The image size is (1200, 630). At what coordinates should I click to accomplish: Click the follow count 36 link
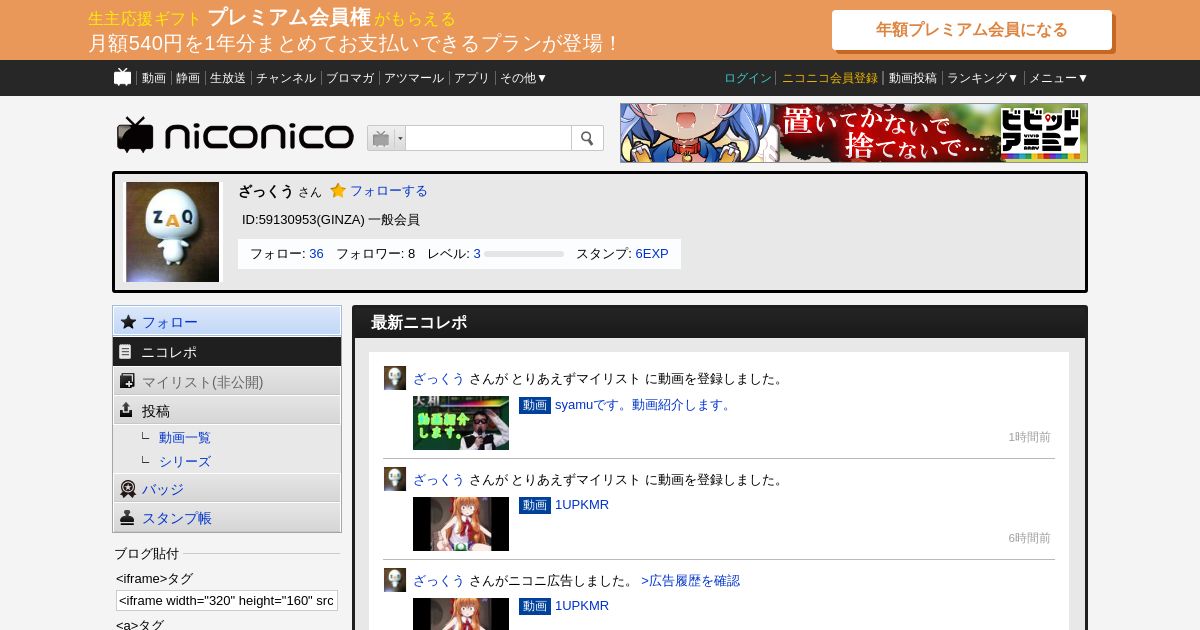tap(316, 254)
